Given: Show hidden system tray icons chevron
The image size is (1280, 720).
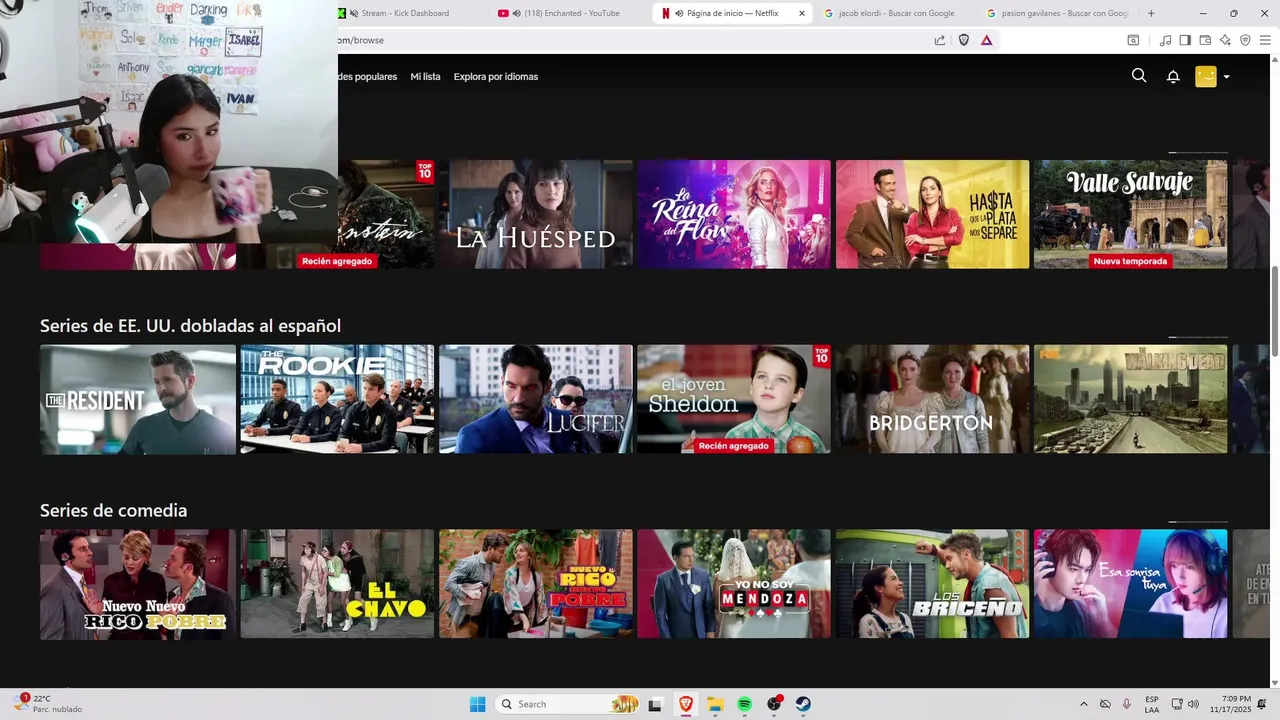Looking at the screenshot, I should point(1083,704).
